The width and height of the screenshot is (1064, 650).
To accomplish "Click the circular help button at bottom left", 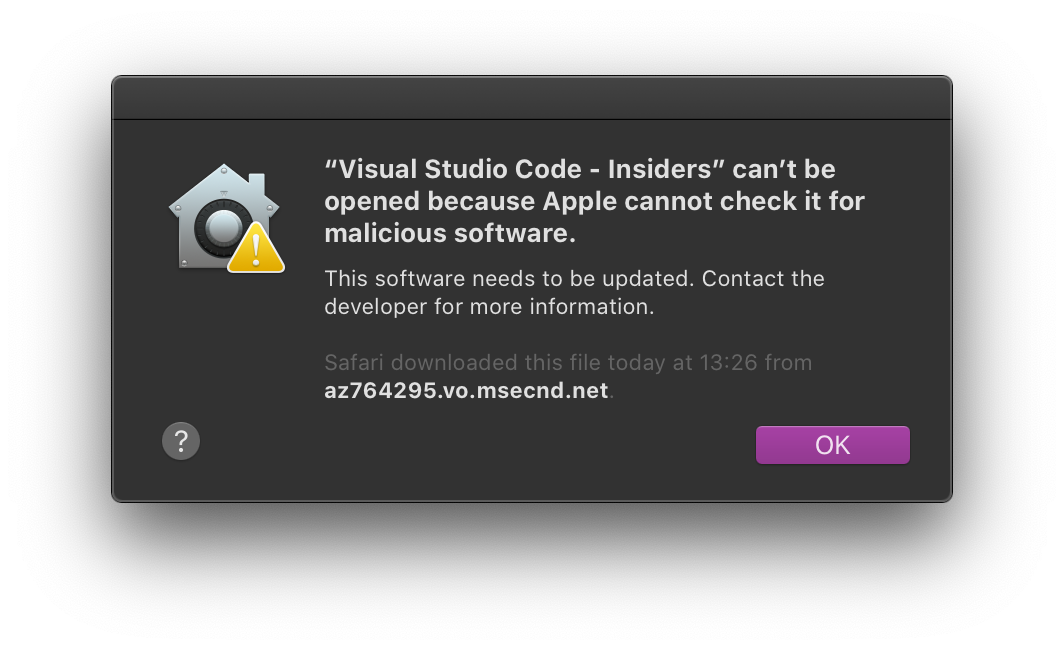I will [181, 440].
